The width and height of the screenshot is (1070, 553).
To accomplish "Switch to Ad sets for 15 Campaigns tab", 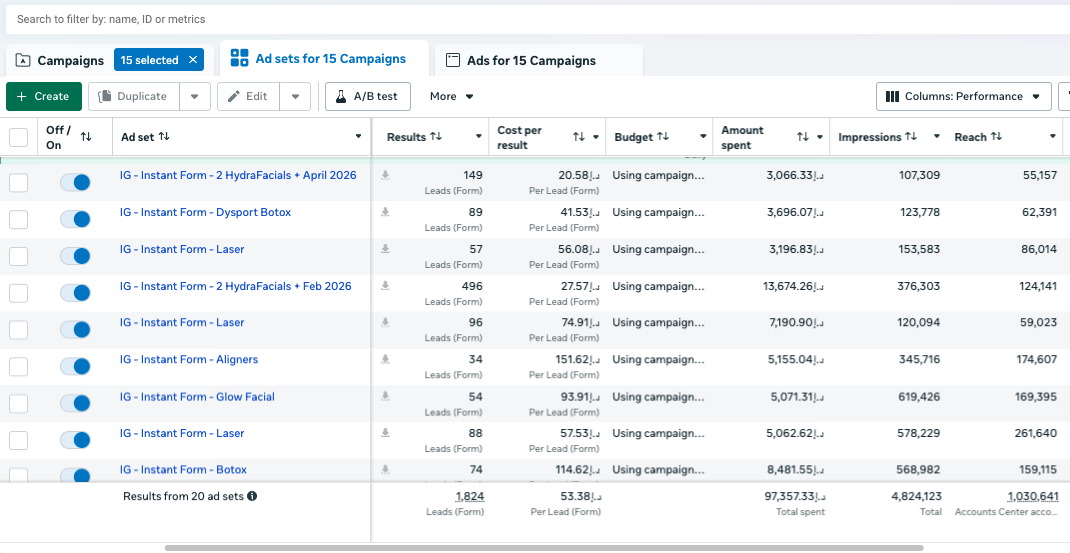I will coord(325,59).
